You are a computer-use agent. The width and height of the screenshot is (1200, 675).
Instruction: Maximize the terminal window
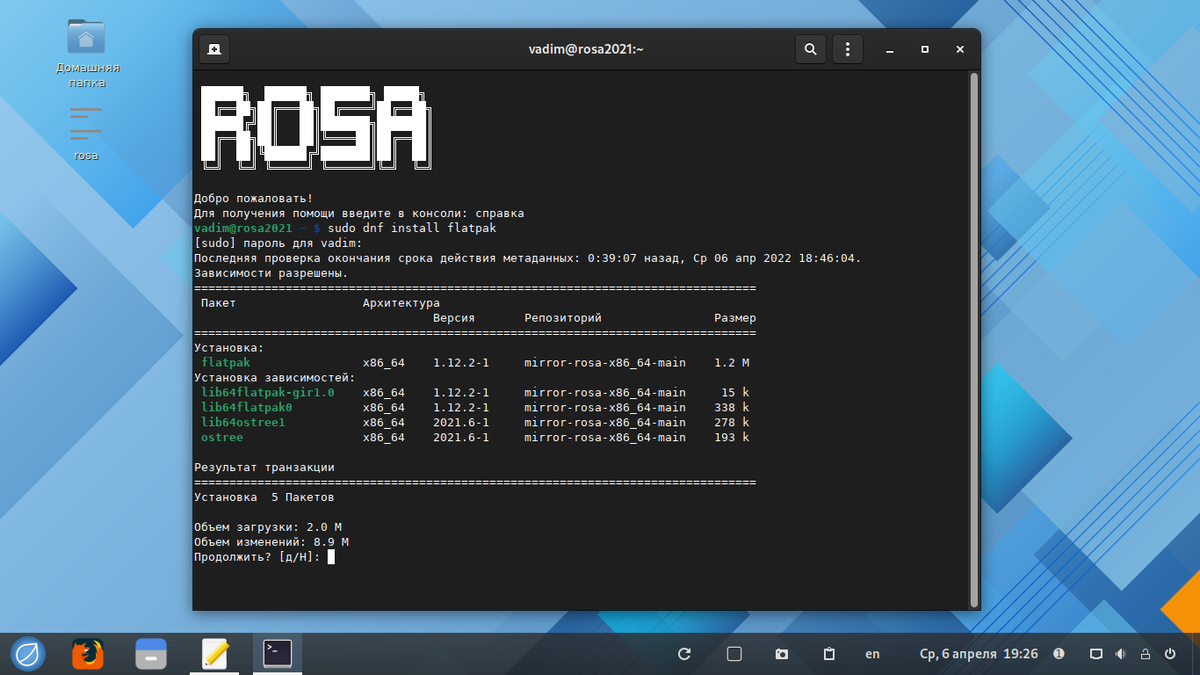tap(925, 49)
